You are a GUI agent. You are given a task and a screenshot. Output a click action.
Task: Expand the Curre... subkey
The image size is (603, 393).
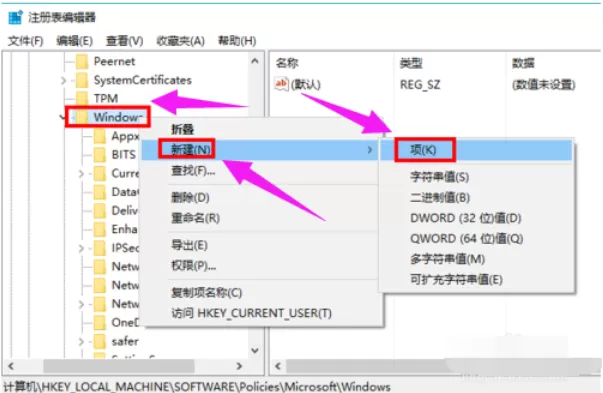pyautogui.click(x=81, y=174)
